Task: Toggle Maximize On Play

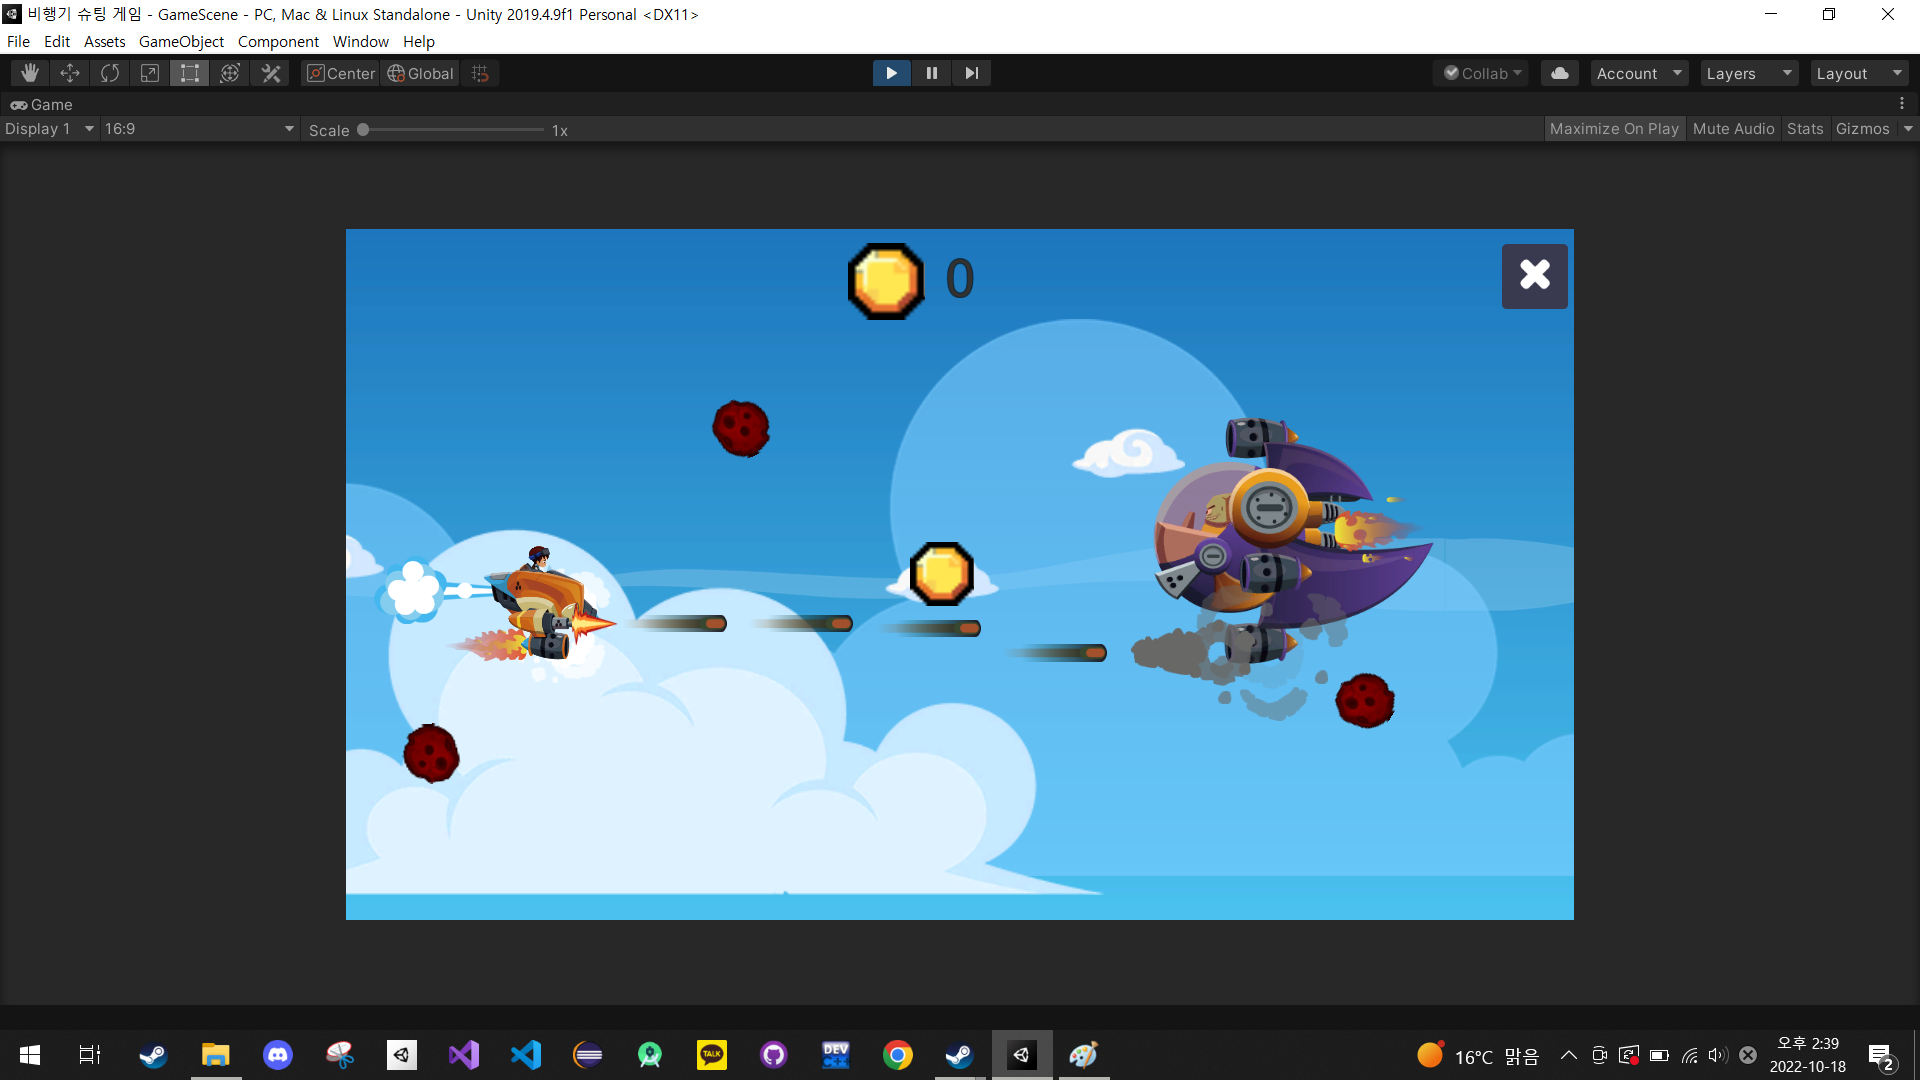Action: tap(1614, 128)
